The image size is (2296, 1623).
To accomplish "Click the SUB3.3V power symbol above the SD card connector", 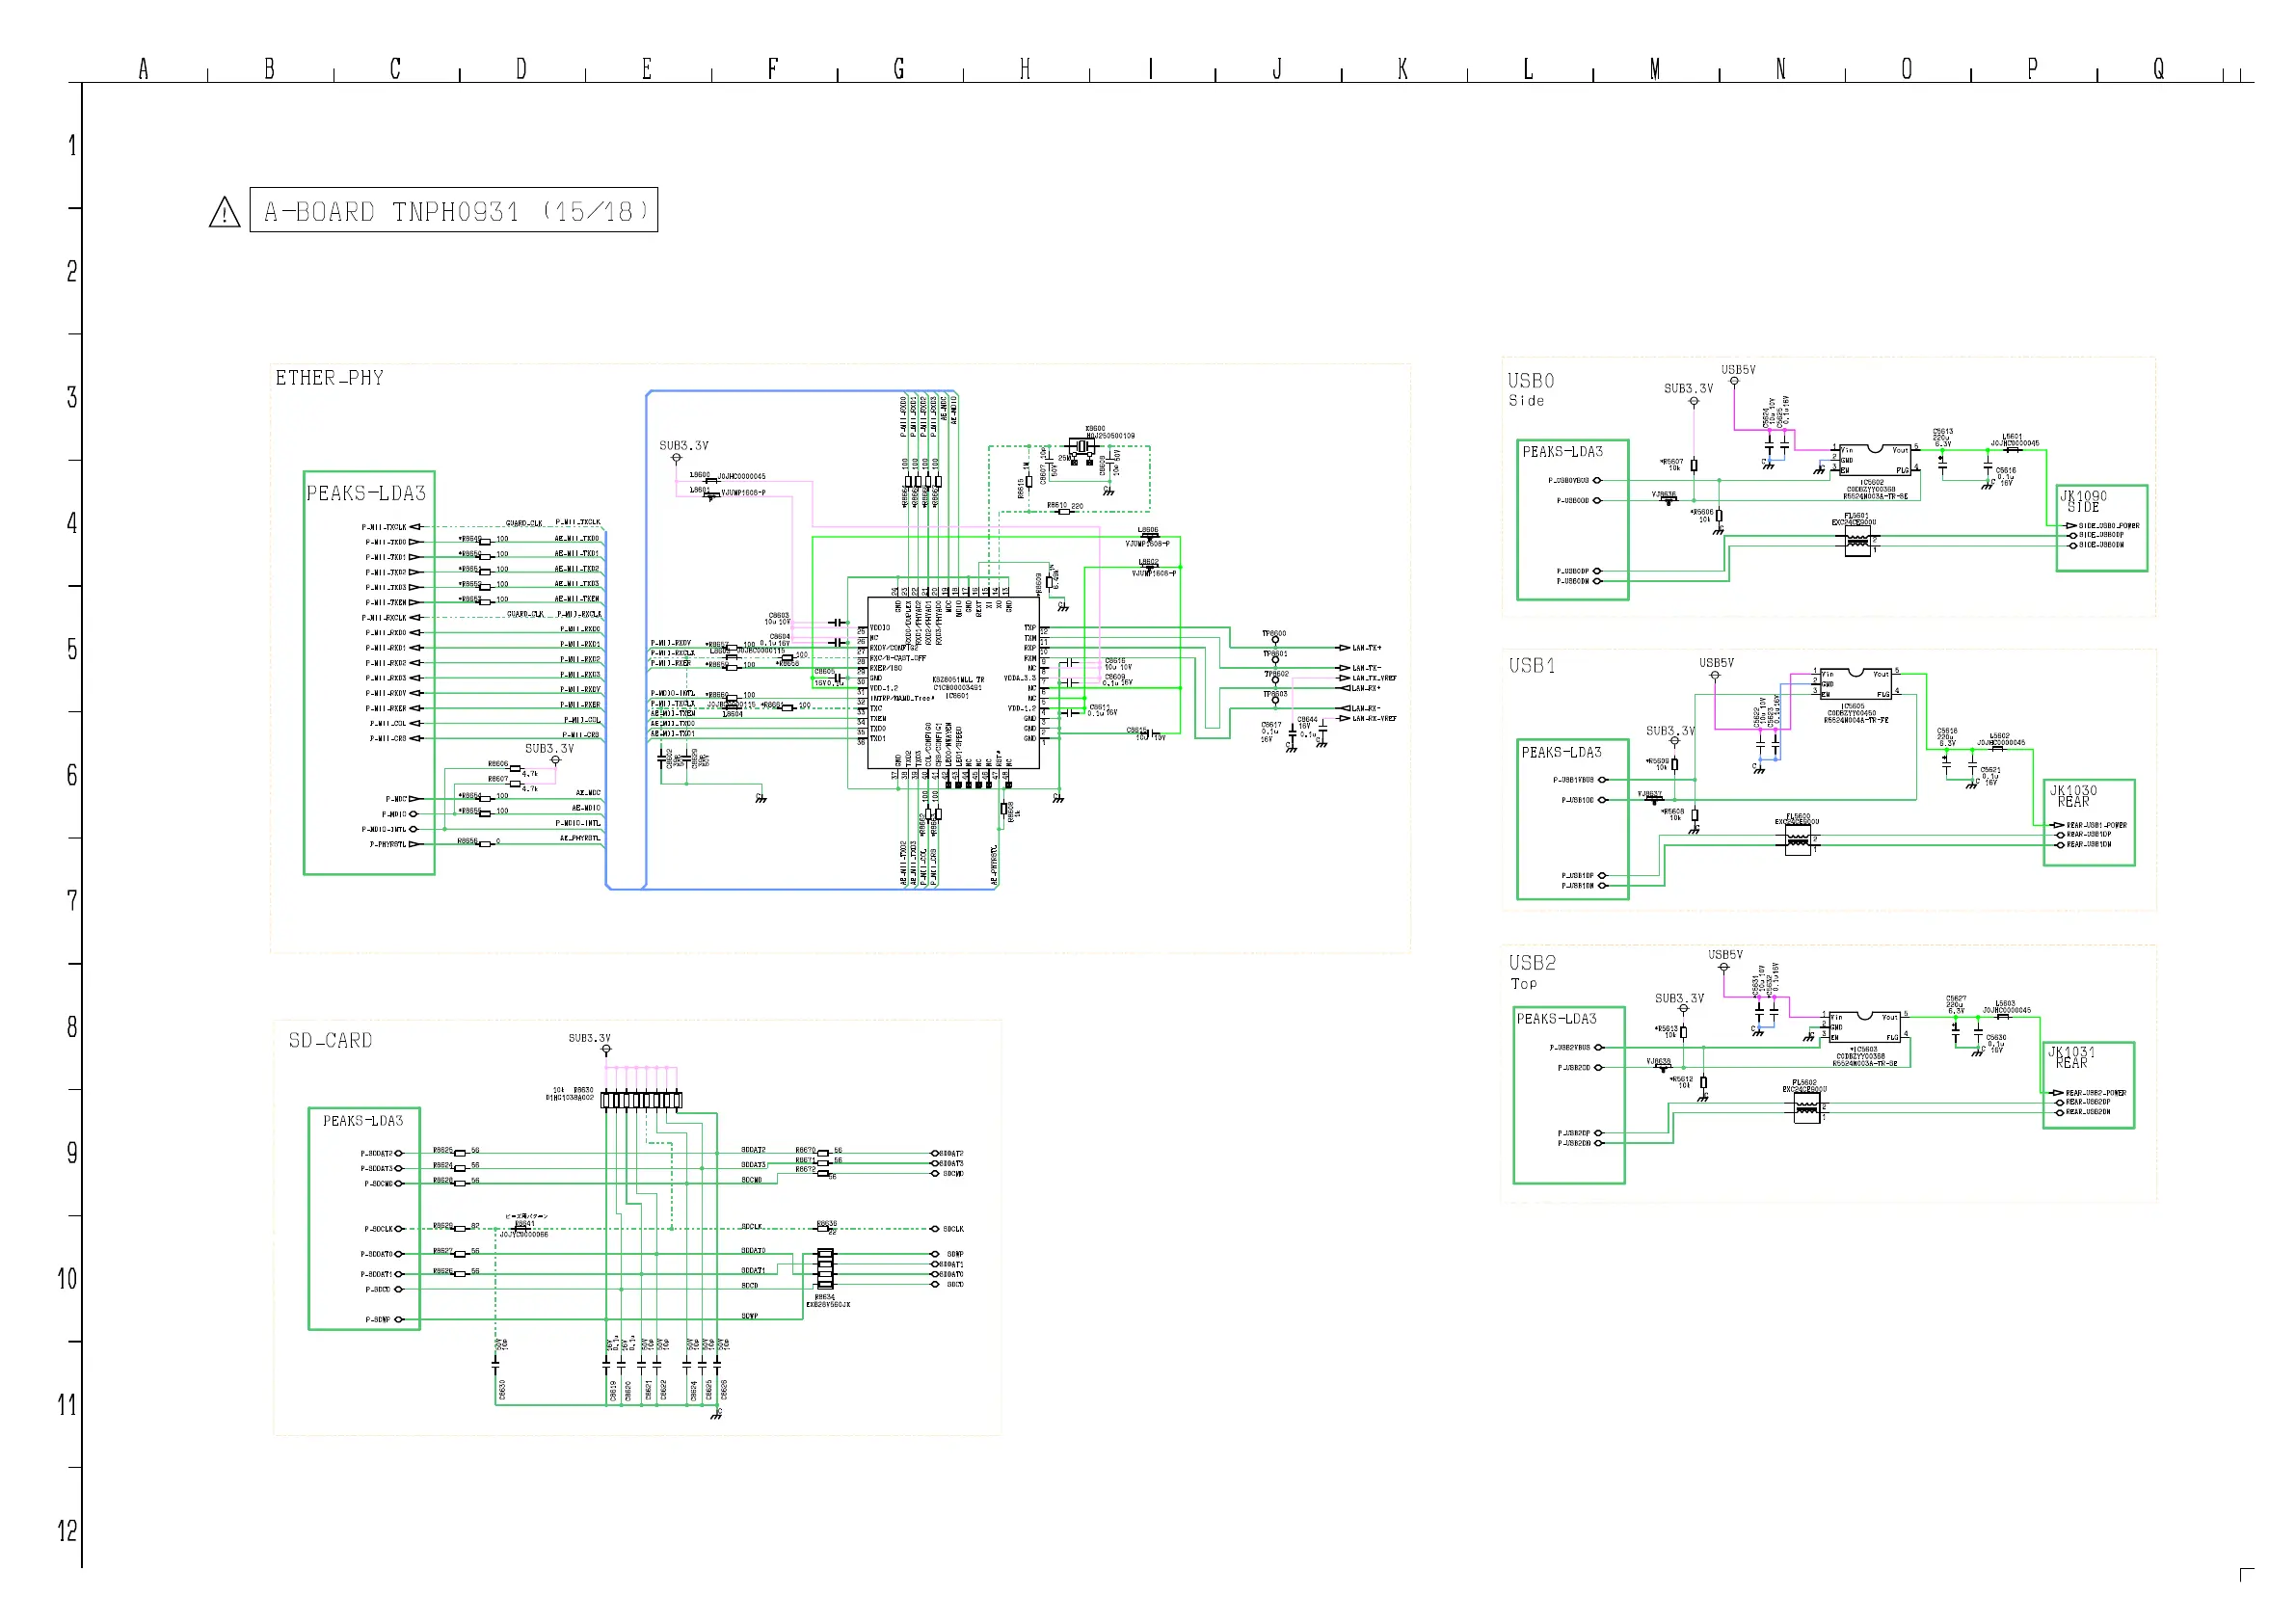I will point(605,1049).
